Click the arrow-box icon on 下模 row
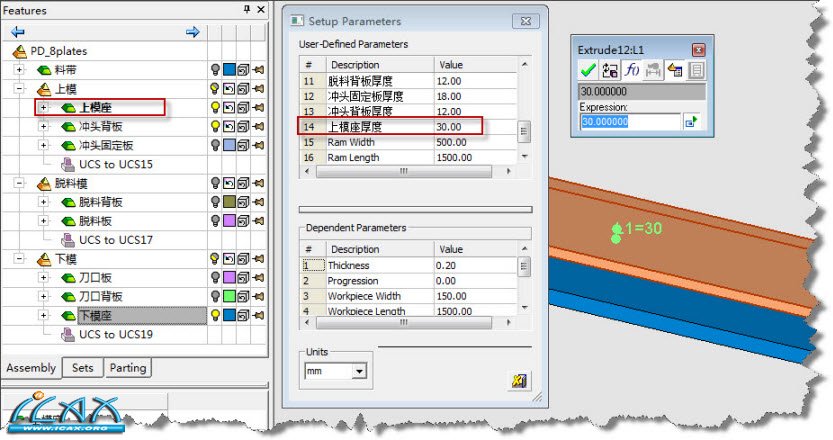Image resolution: width=833 pixels, height=440 pixels. click(229, 259)
